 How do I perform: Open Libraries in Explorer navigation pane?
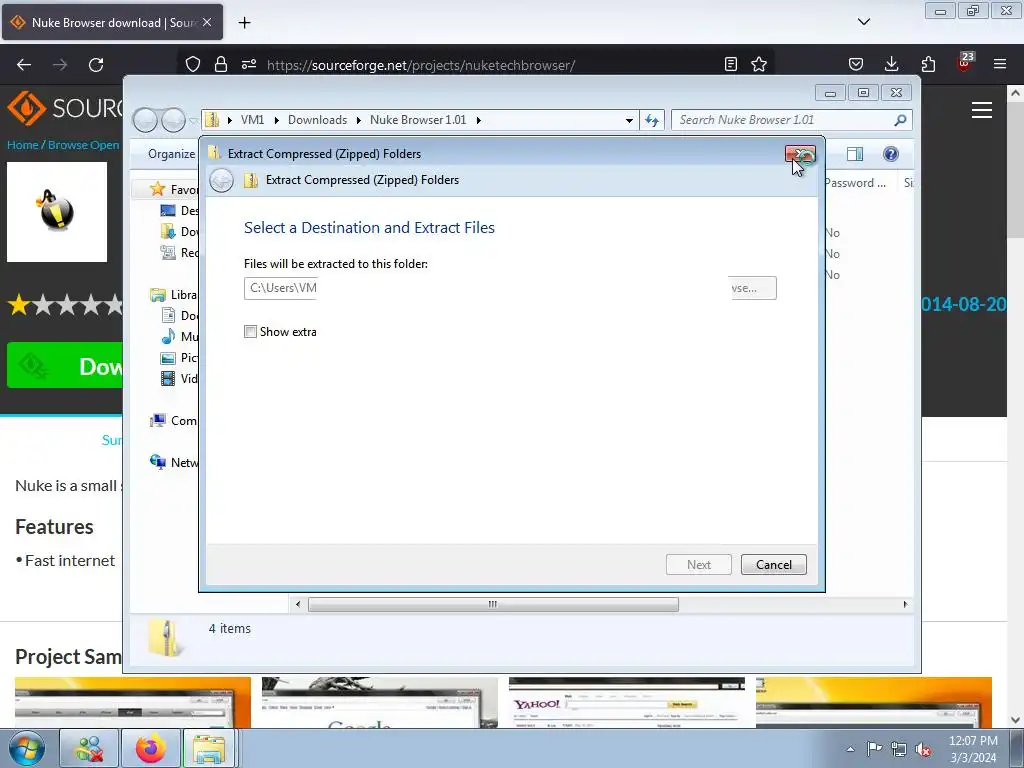click(x=174, y=295)
